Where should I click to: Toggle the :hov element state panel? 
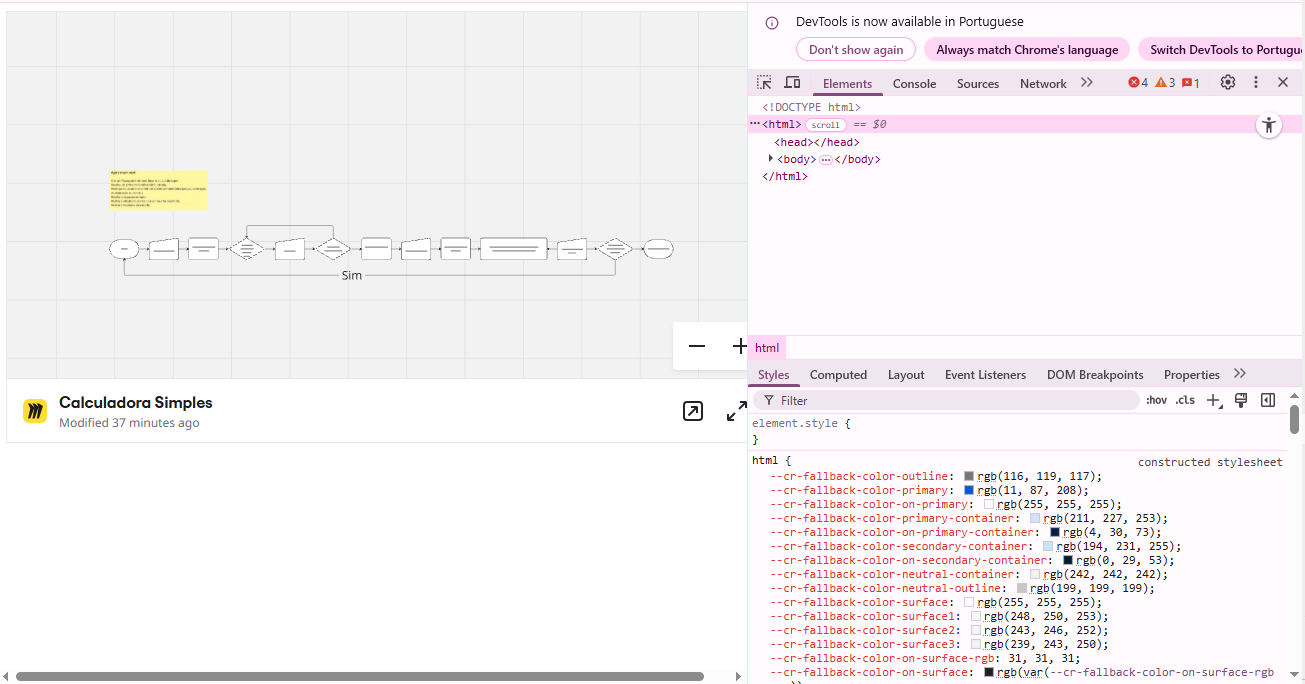click(x=1156, y=401)
